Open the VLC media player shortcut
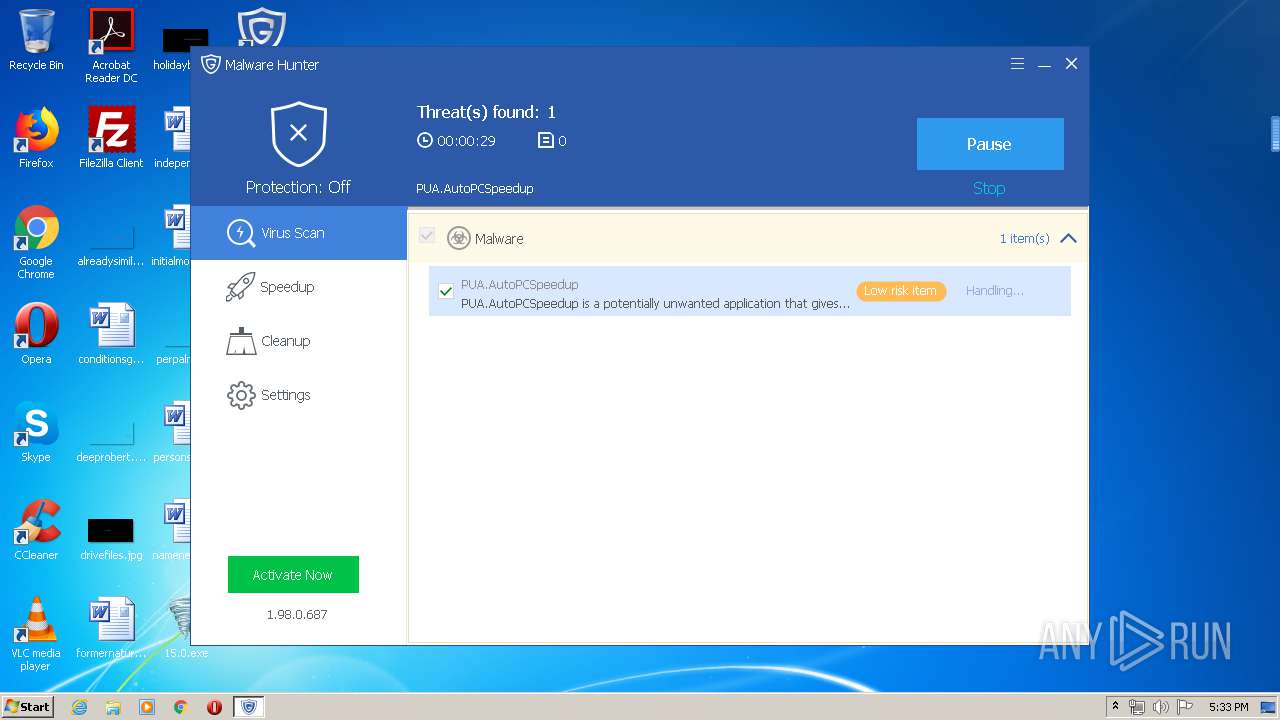1280x720 pixels. coord(36,634)
